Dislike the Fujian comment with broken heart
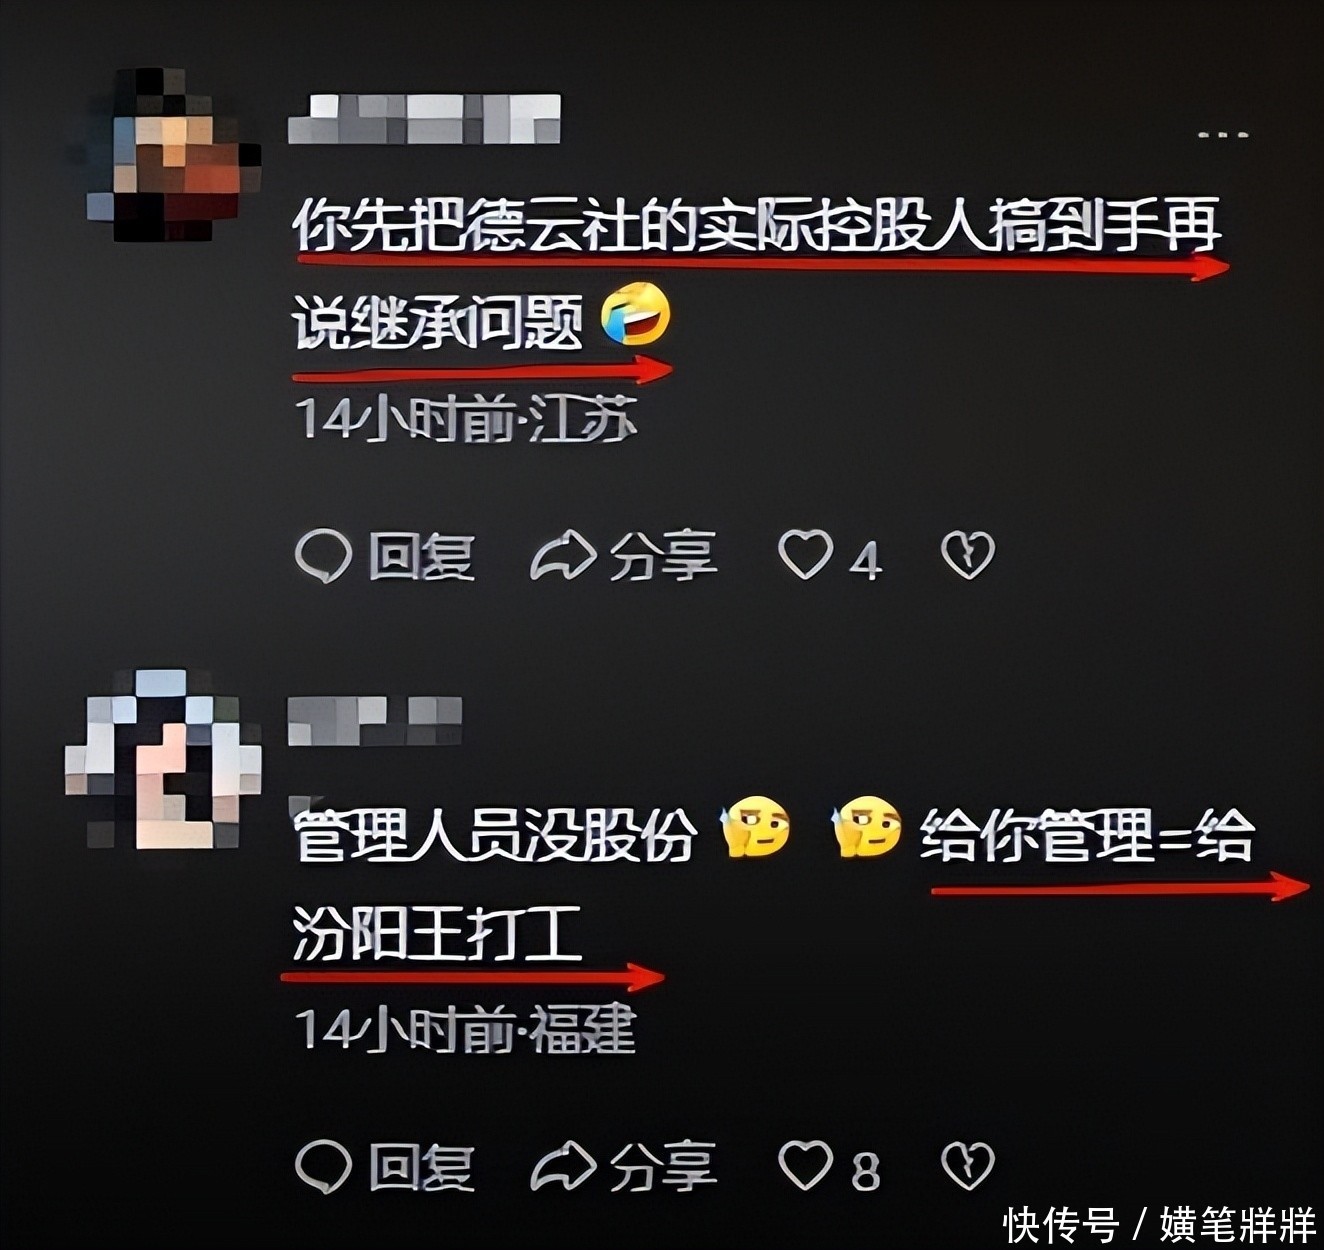1324x1250 pixels. pyautogui.click(x=968, y=1166)
